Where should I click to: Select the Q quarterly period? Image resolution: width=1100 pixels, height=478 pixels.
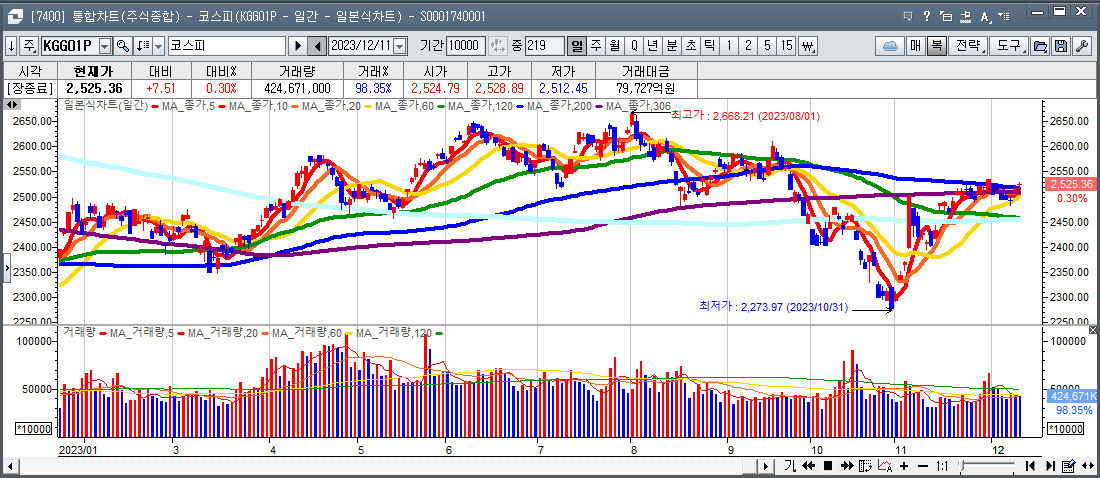[x=634, y=46]
